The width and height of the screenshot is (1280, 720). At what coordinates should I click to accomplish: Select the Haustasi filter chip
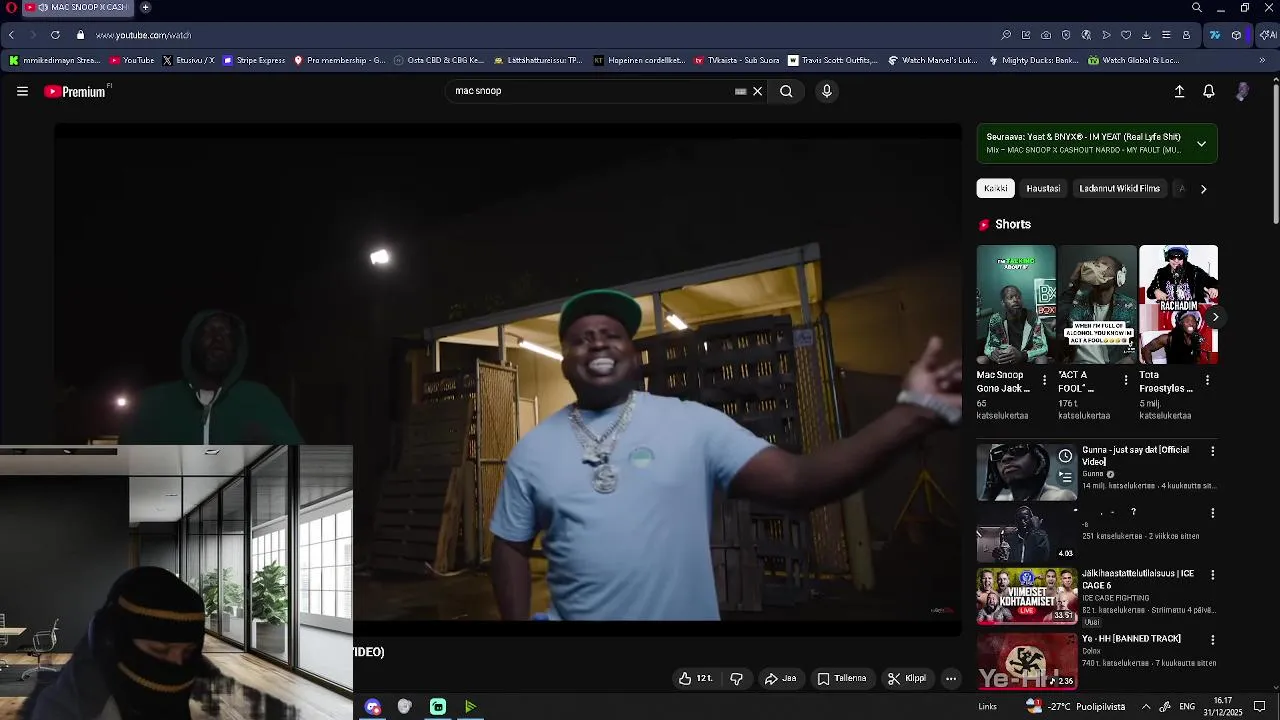[1043, 188]
